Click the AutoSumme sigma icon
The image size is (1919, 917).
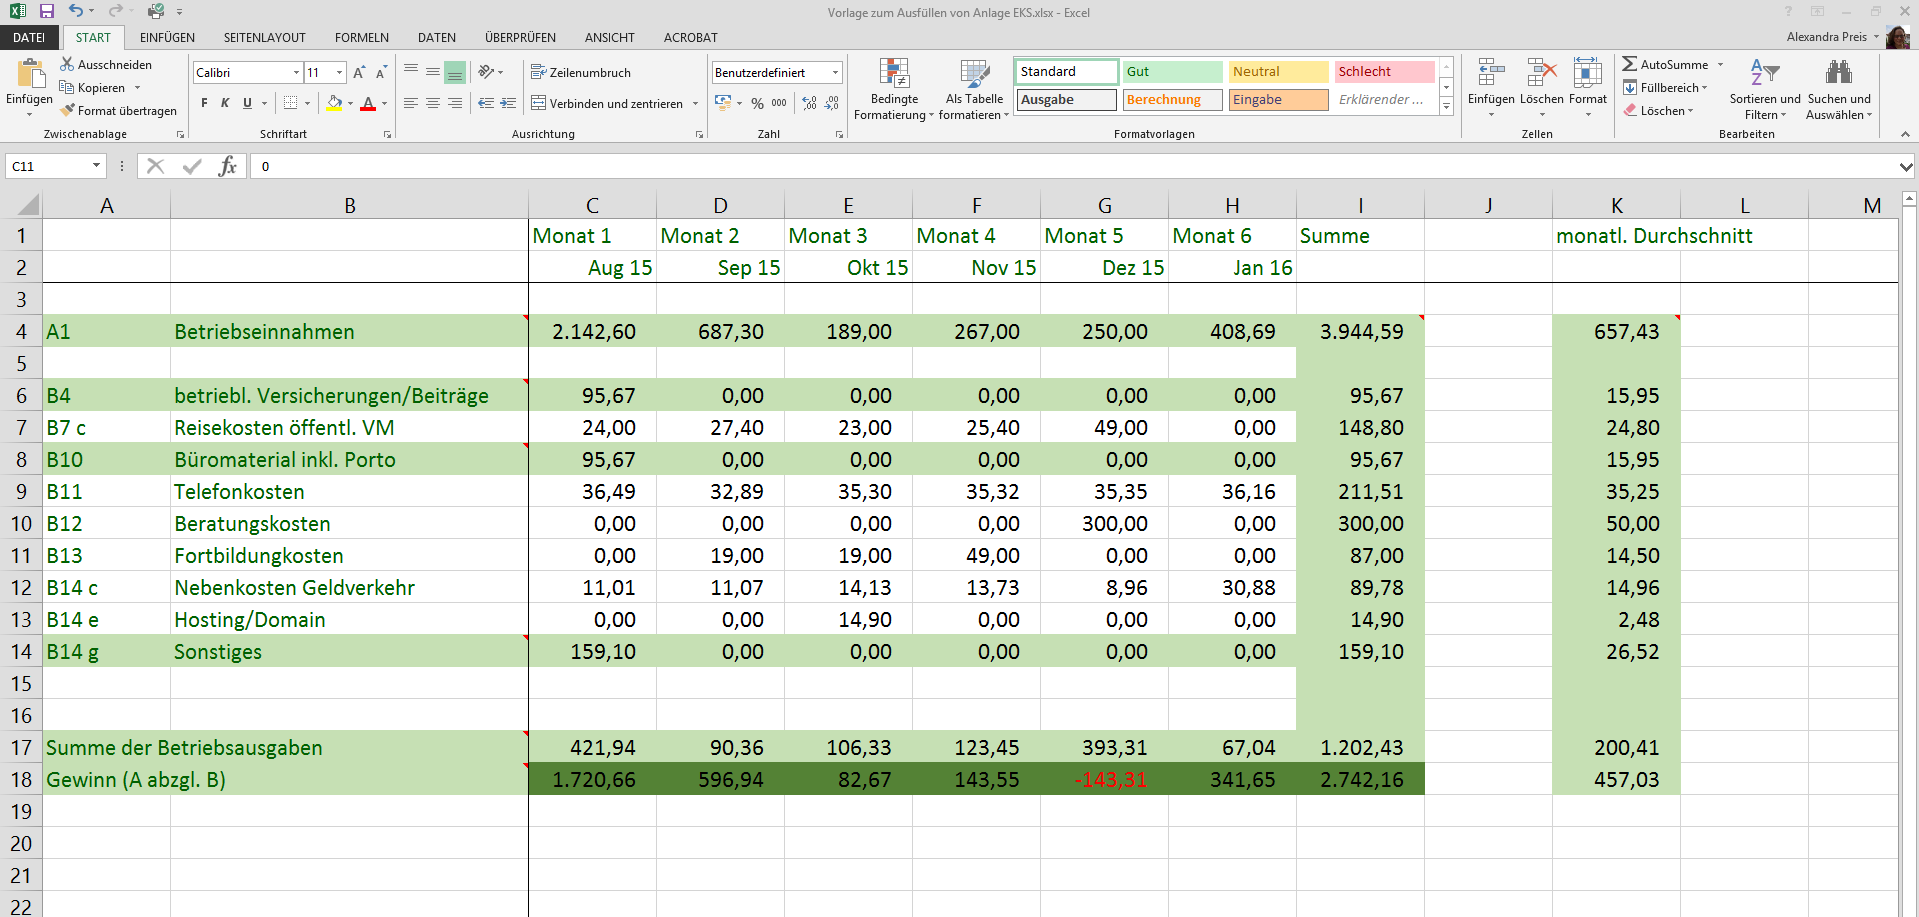tap(1630, 65)
